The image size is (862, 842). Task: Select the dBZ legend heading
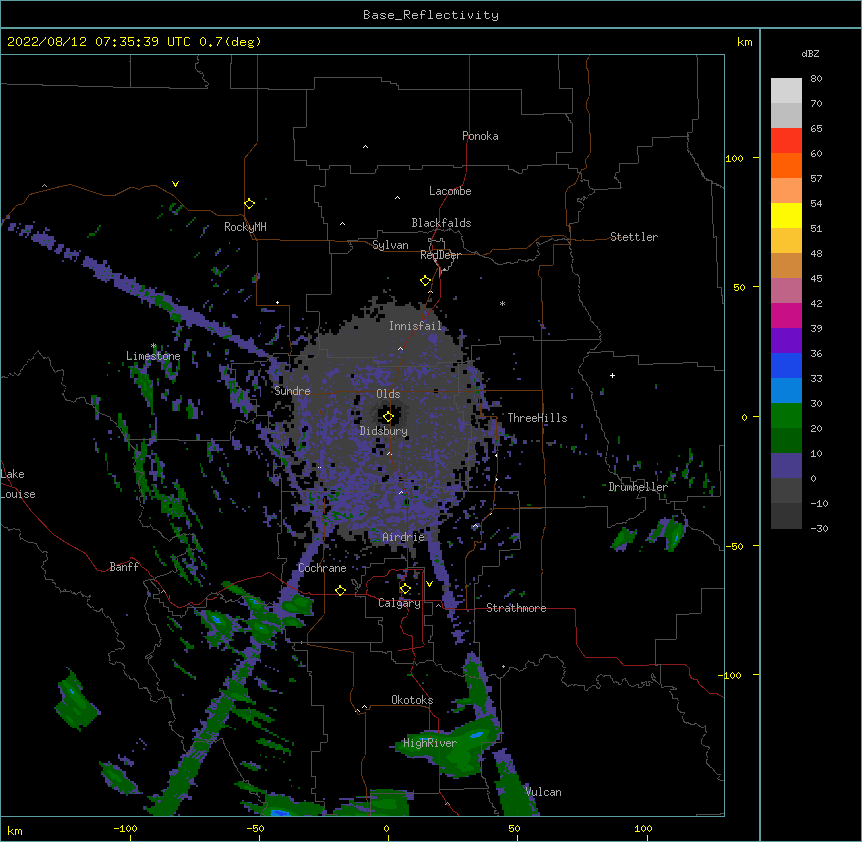tap(810, 54)
